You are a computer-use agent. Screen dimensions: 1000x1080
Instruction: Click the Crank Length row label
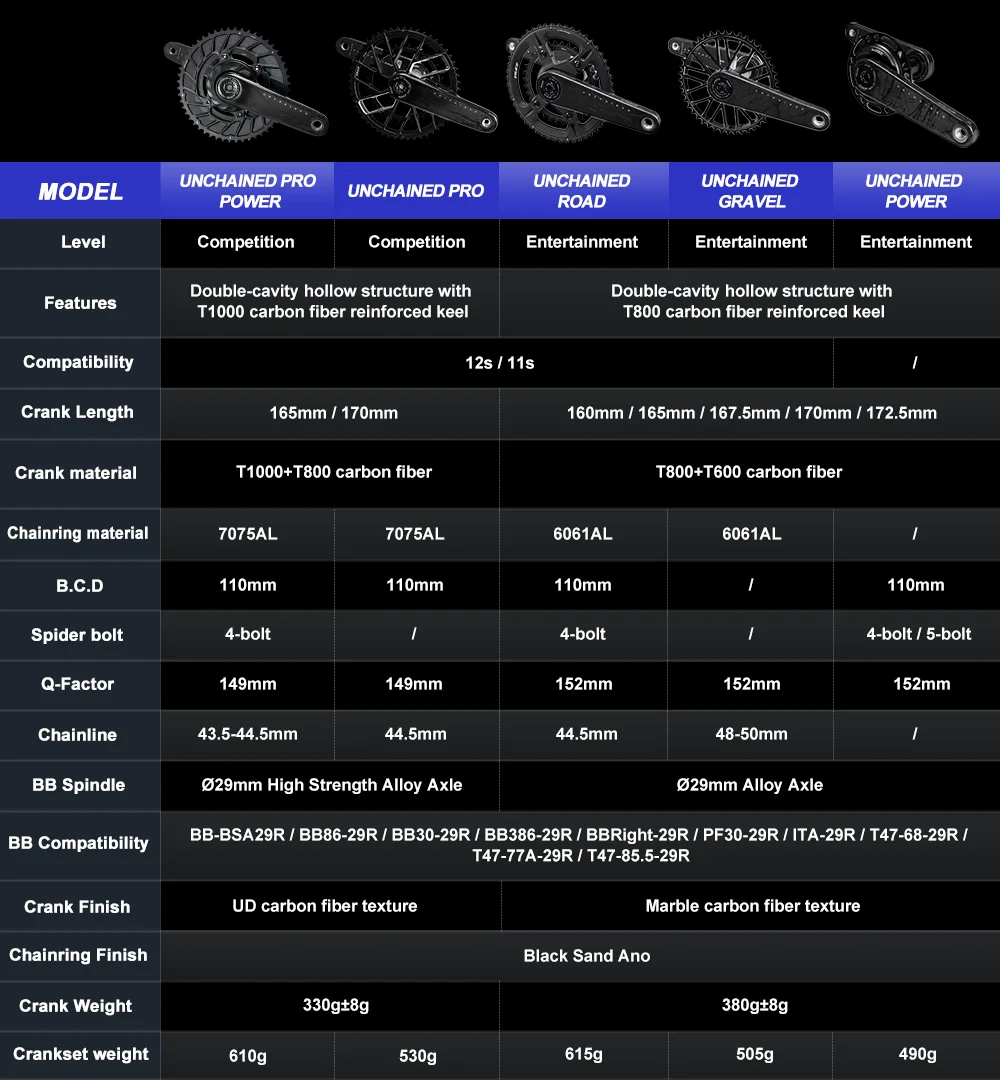coord(80,413)
